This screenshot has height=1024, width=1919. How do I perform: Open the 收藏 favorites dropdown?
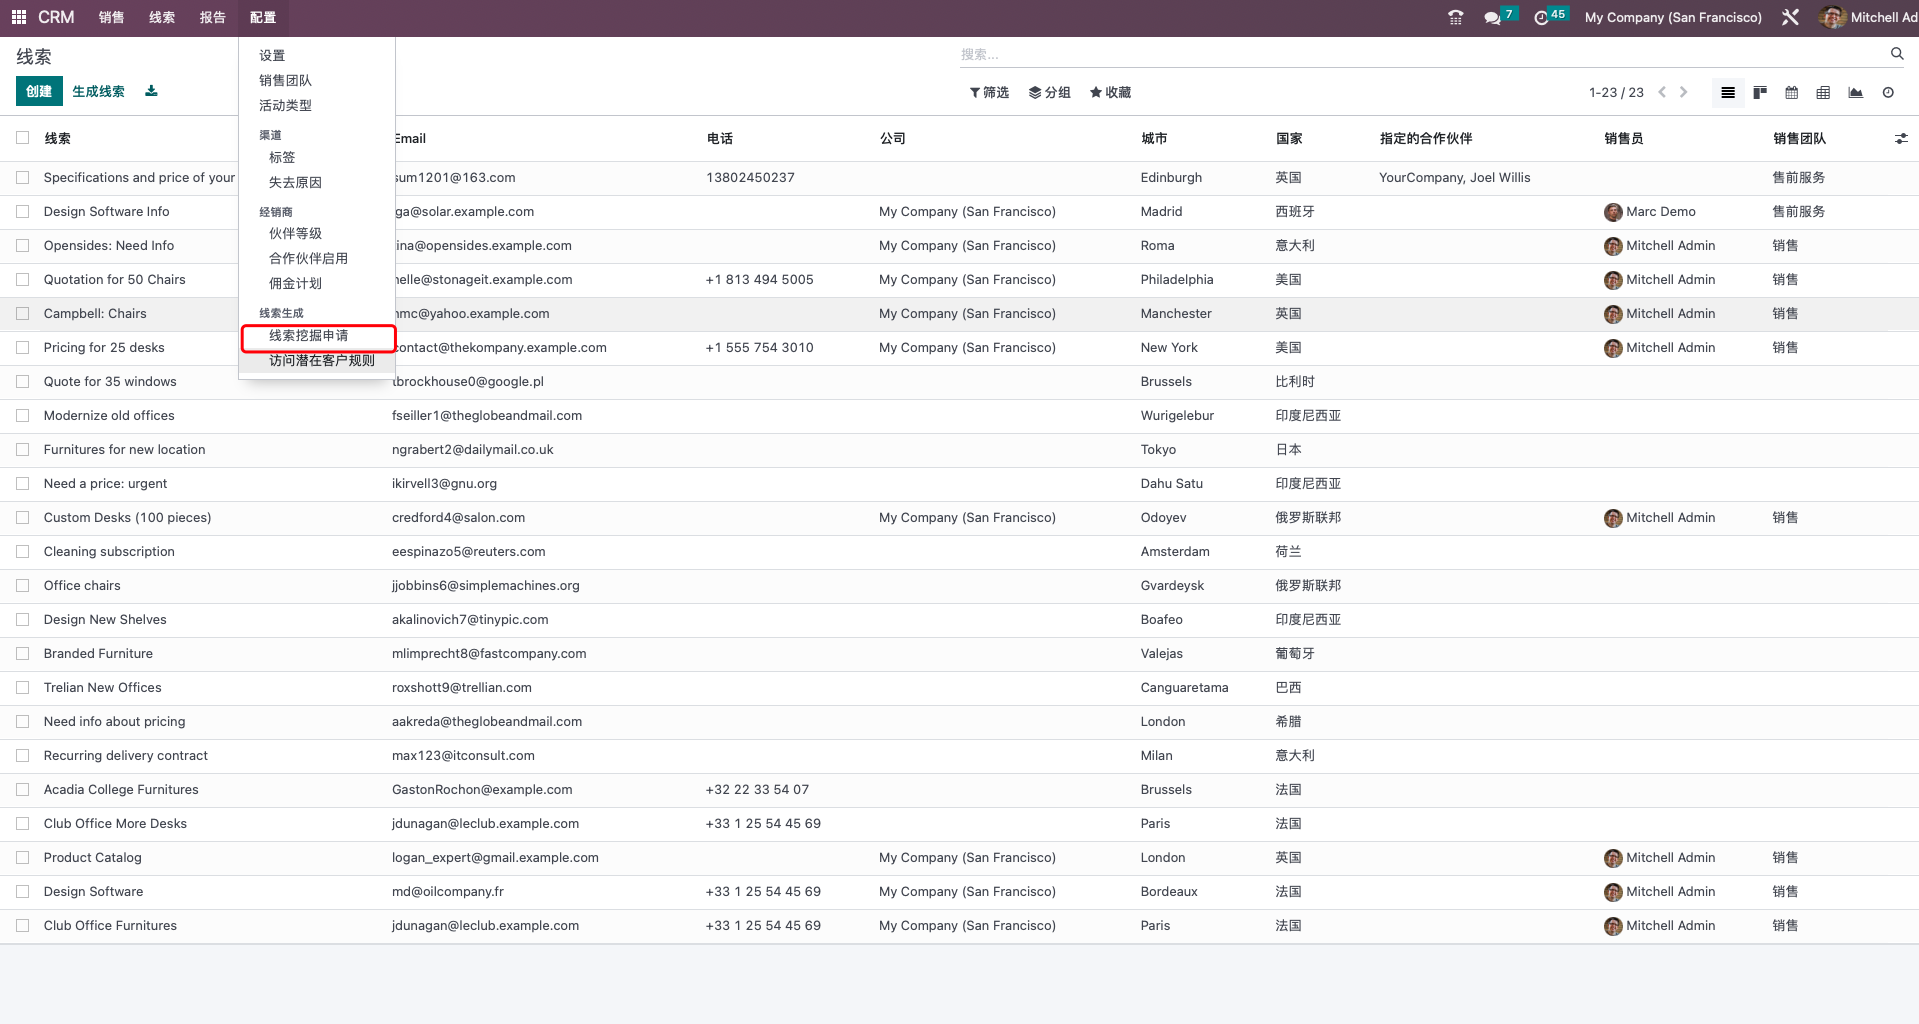1109,92
